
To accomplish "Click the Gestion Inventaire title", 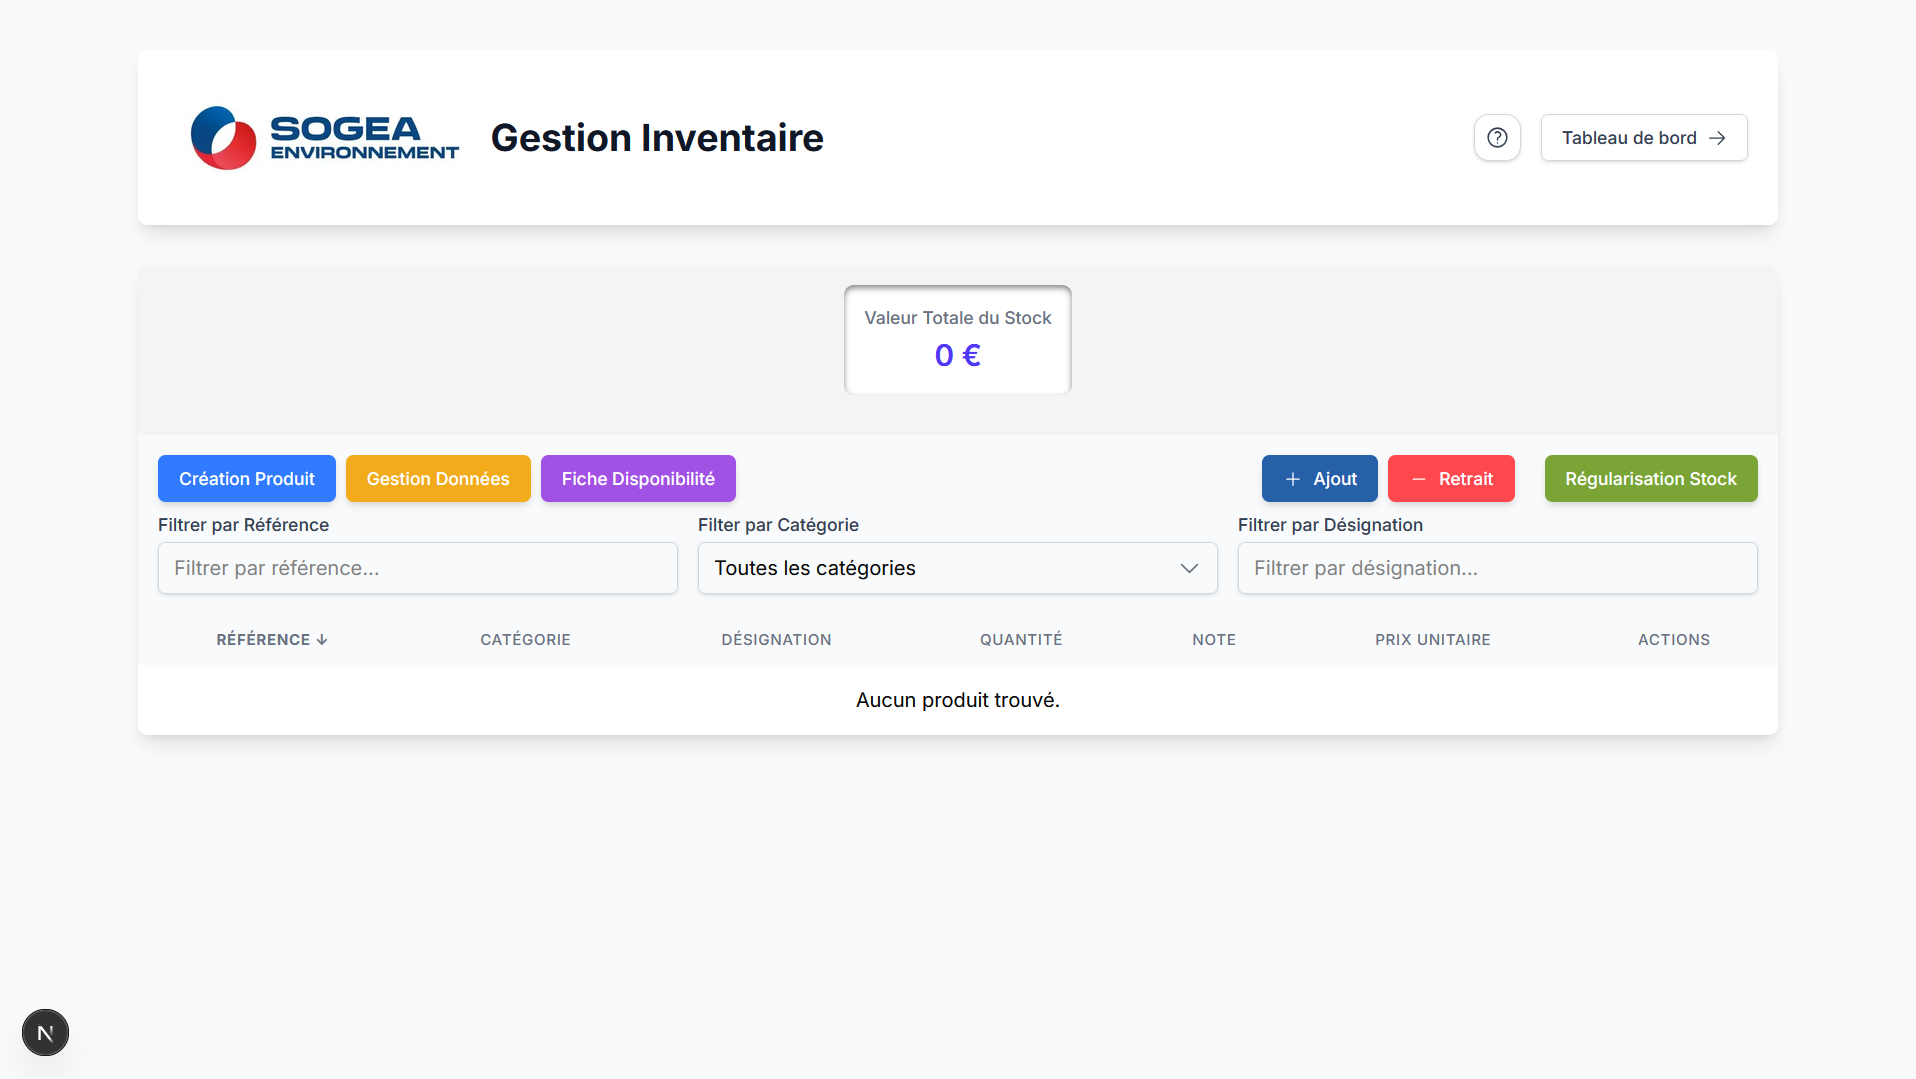I will (657, 138).
